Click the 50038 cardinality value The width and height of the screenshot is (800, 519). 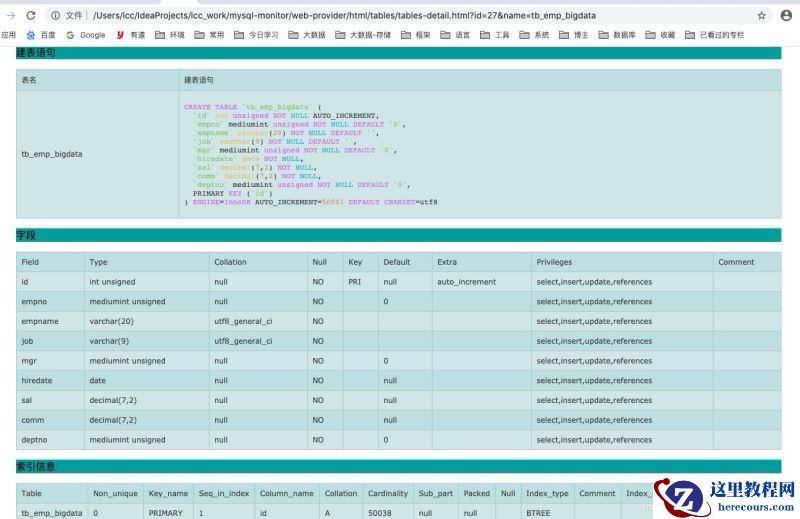point(380,513)
